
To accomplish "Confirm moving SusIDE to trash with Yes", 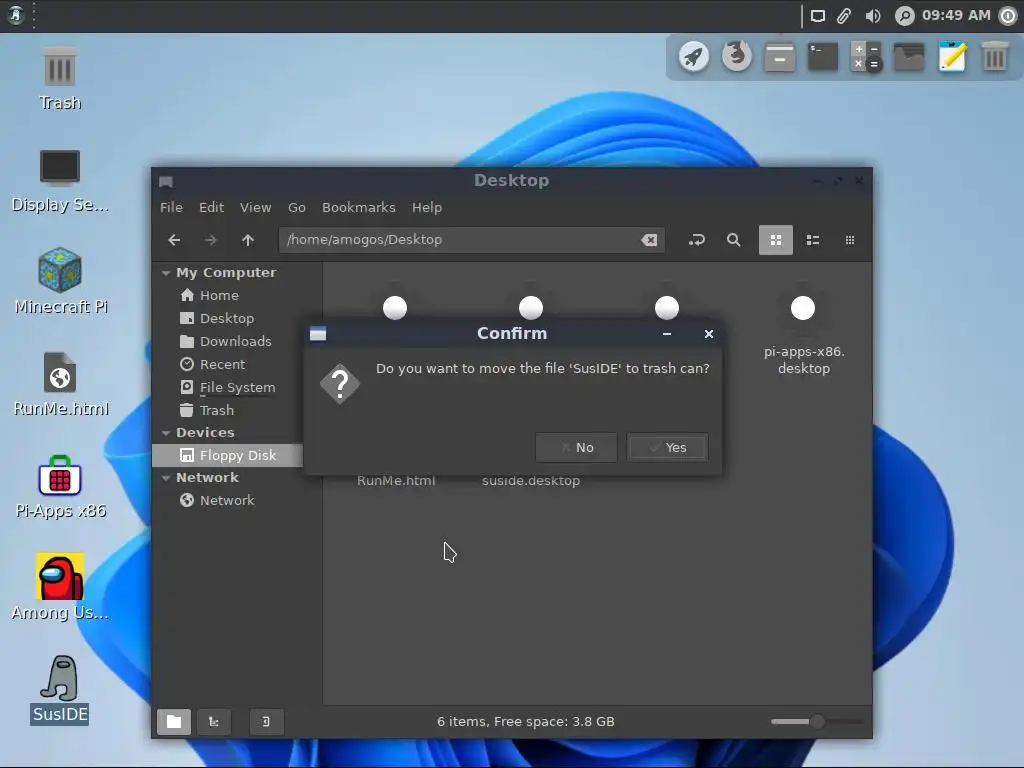I will tap(667, 447).
